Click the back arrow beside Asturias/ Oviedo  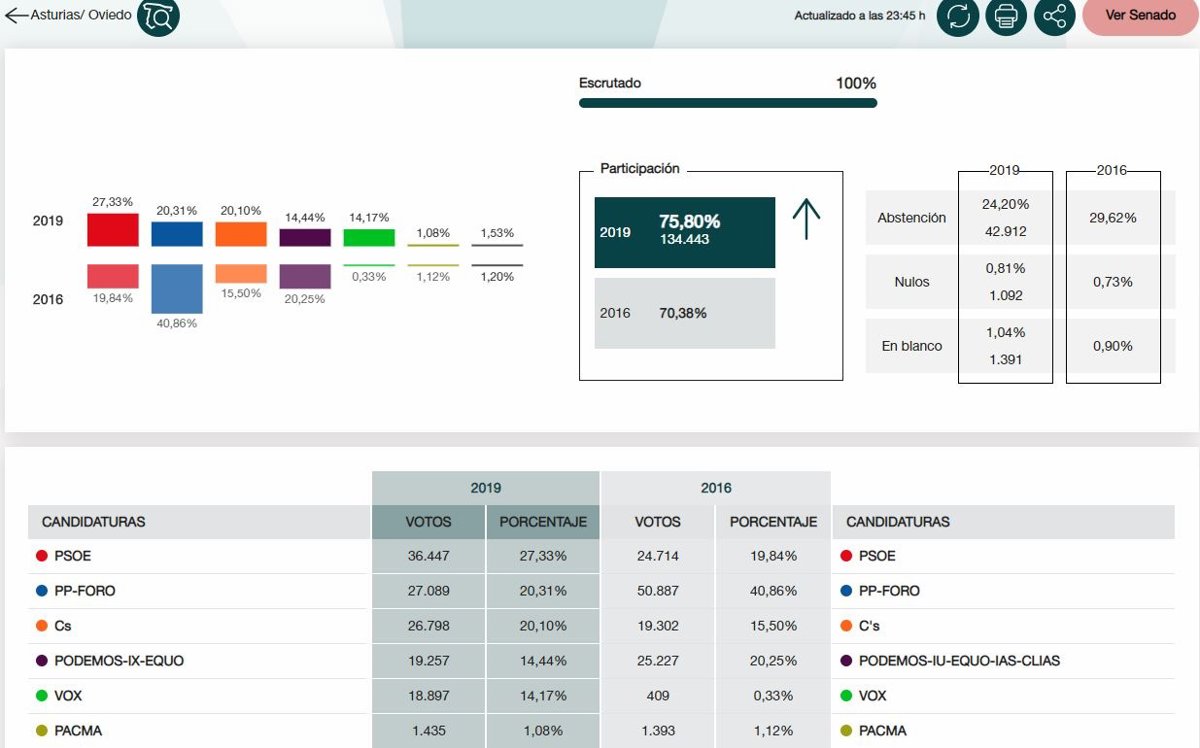tap(17, 16)
